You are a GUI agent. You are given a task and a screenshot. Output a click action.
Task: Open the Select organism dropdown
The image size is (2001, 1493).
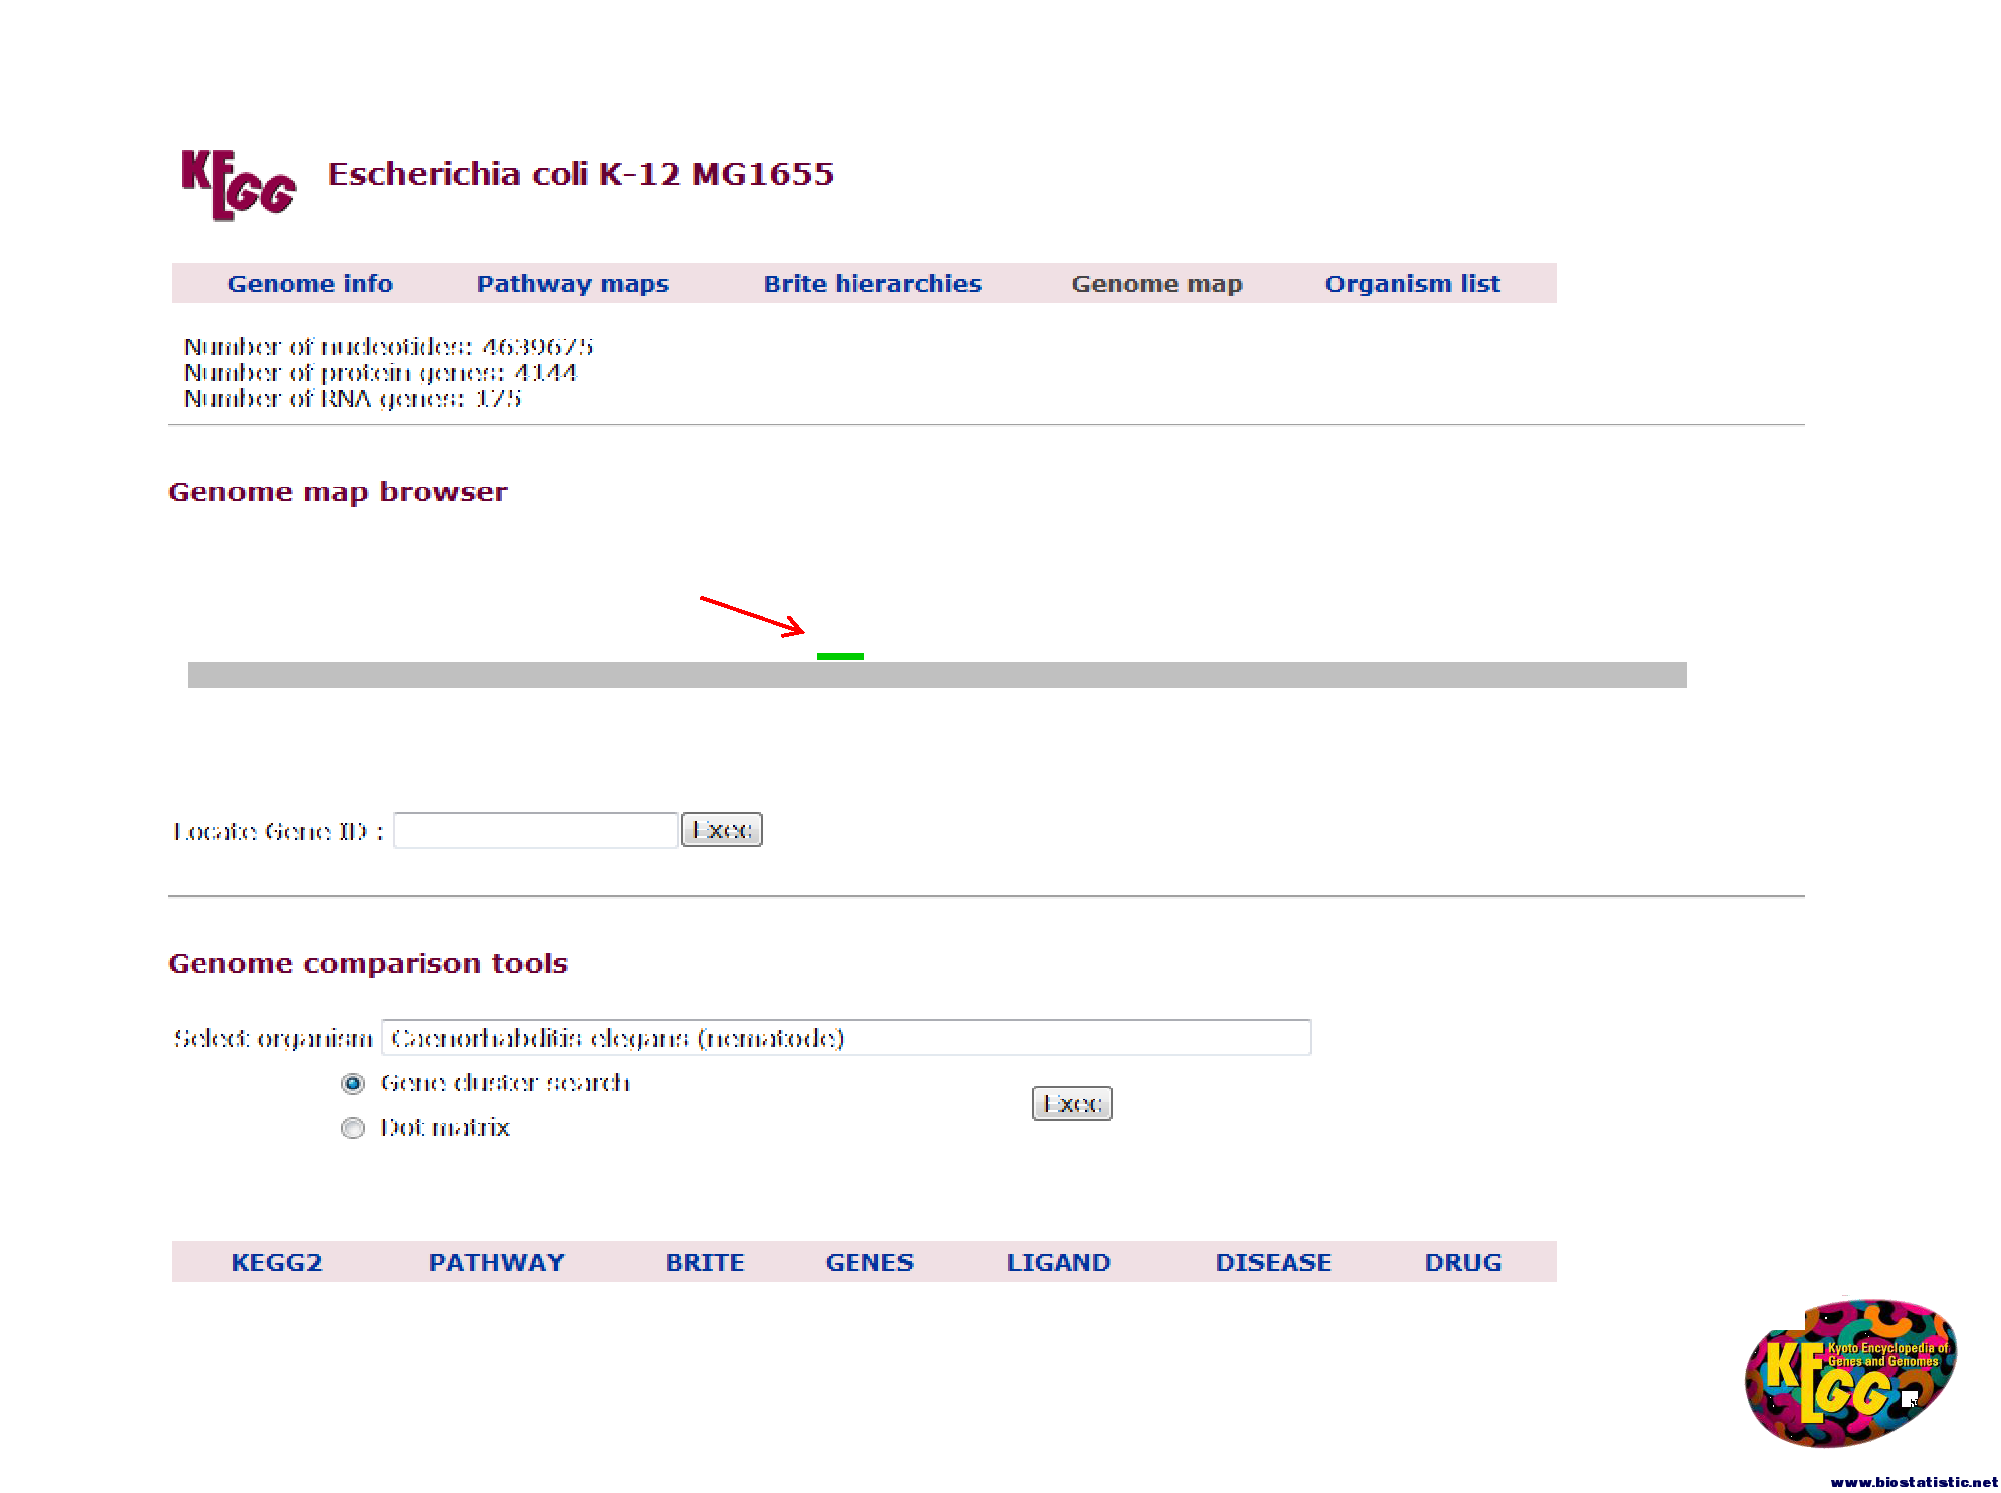point(846,1038)
